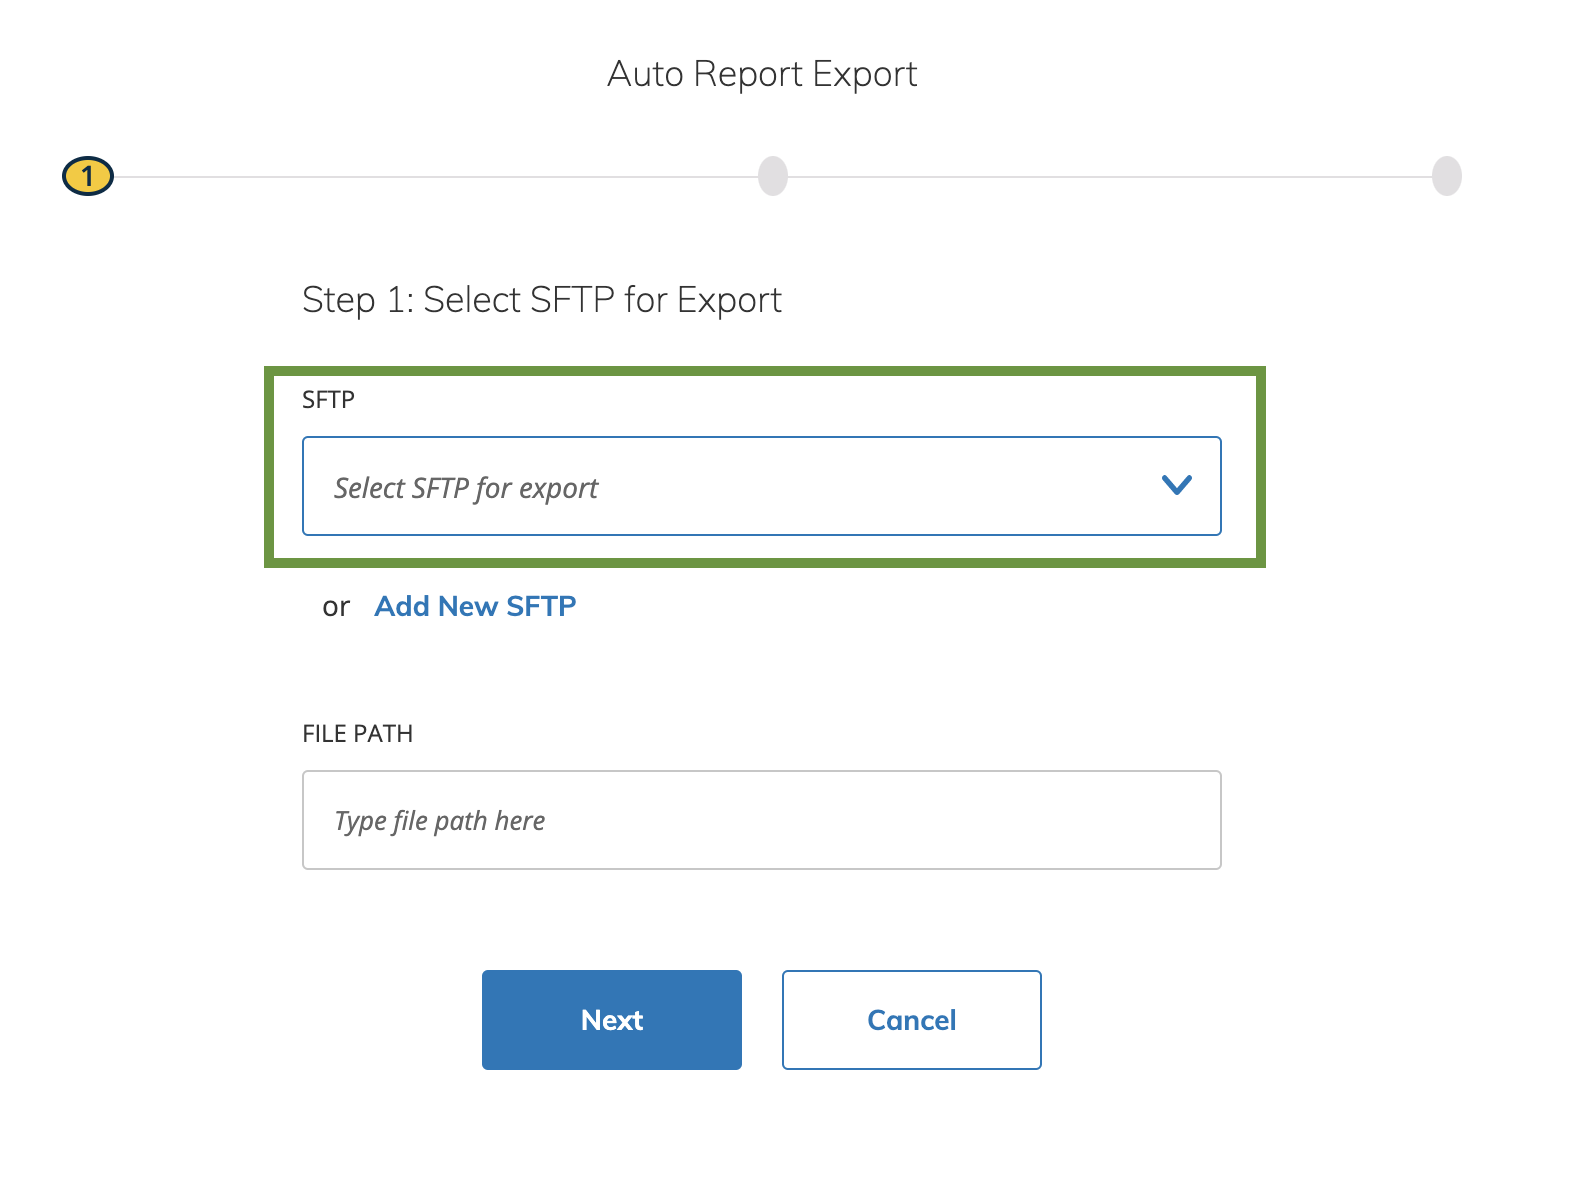Click the 'Cancel' text on outlined button
Viewport: 1588px width, 1188px height.
pos(911,1020)
